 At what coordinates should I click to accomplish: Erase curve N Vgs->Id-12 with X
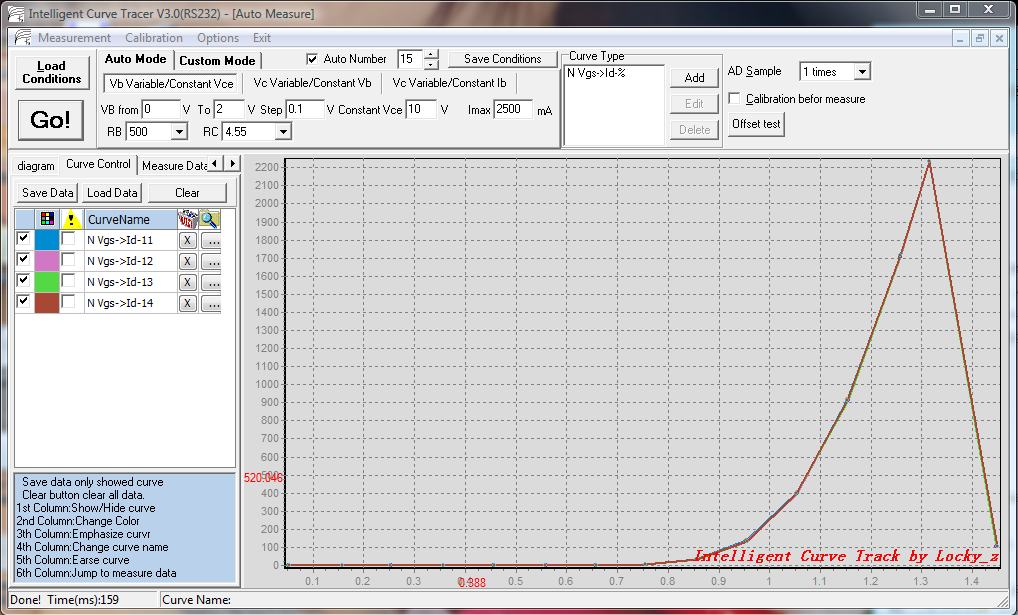[x=187, y=261]
